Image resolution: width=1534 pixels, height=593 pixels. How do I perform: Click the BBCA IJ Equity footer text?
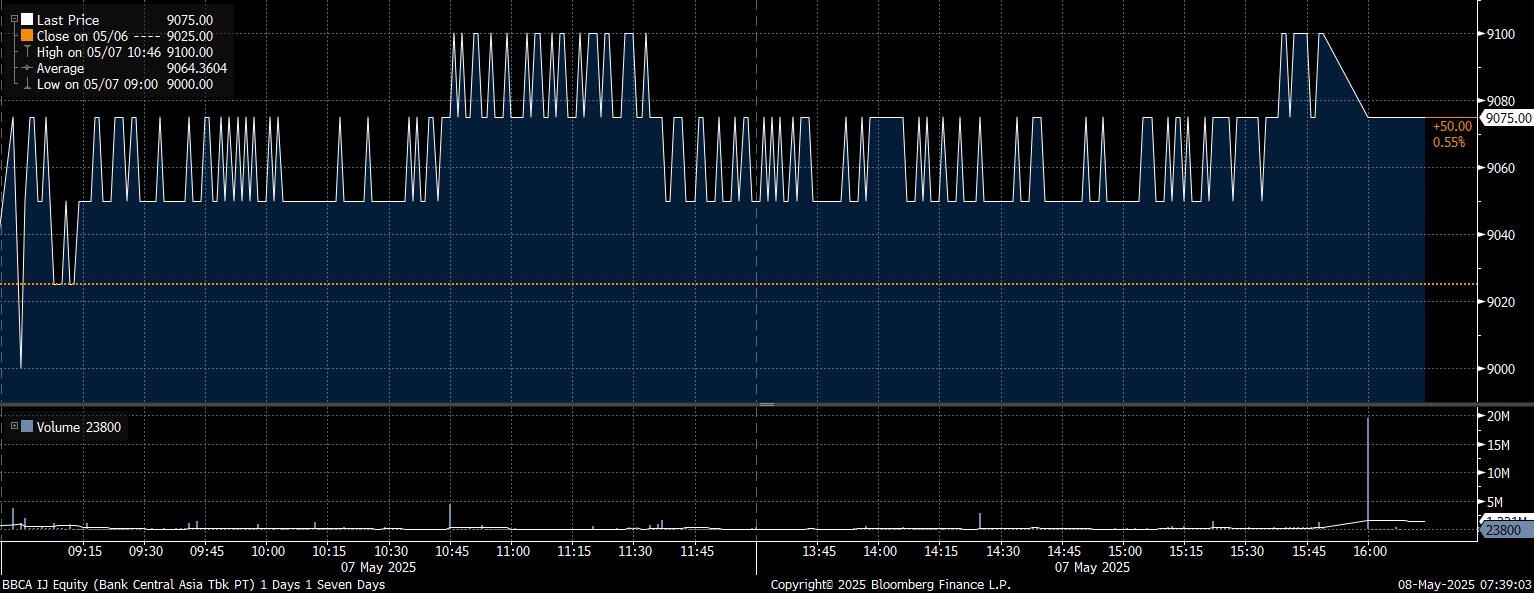point(192,584)
